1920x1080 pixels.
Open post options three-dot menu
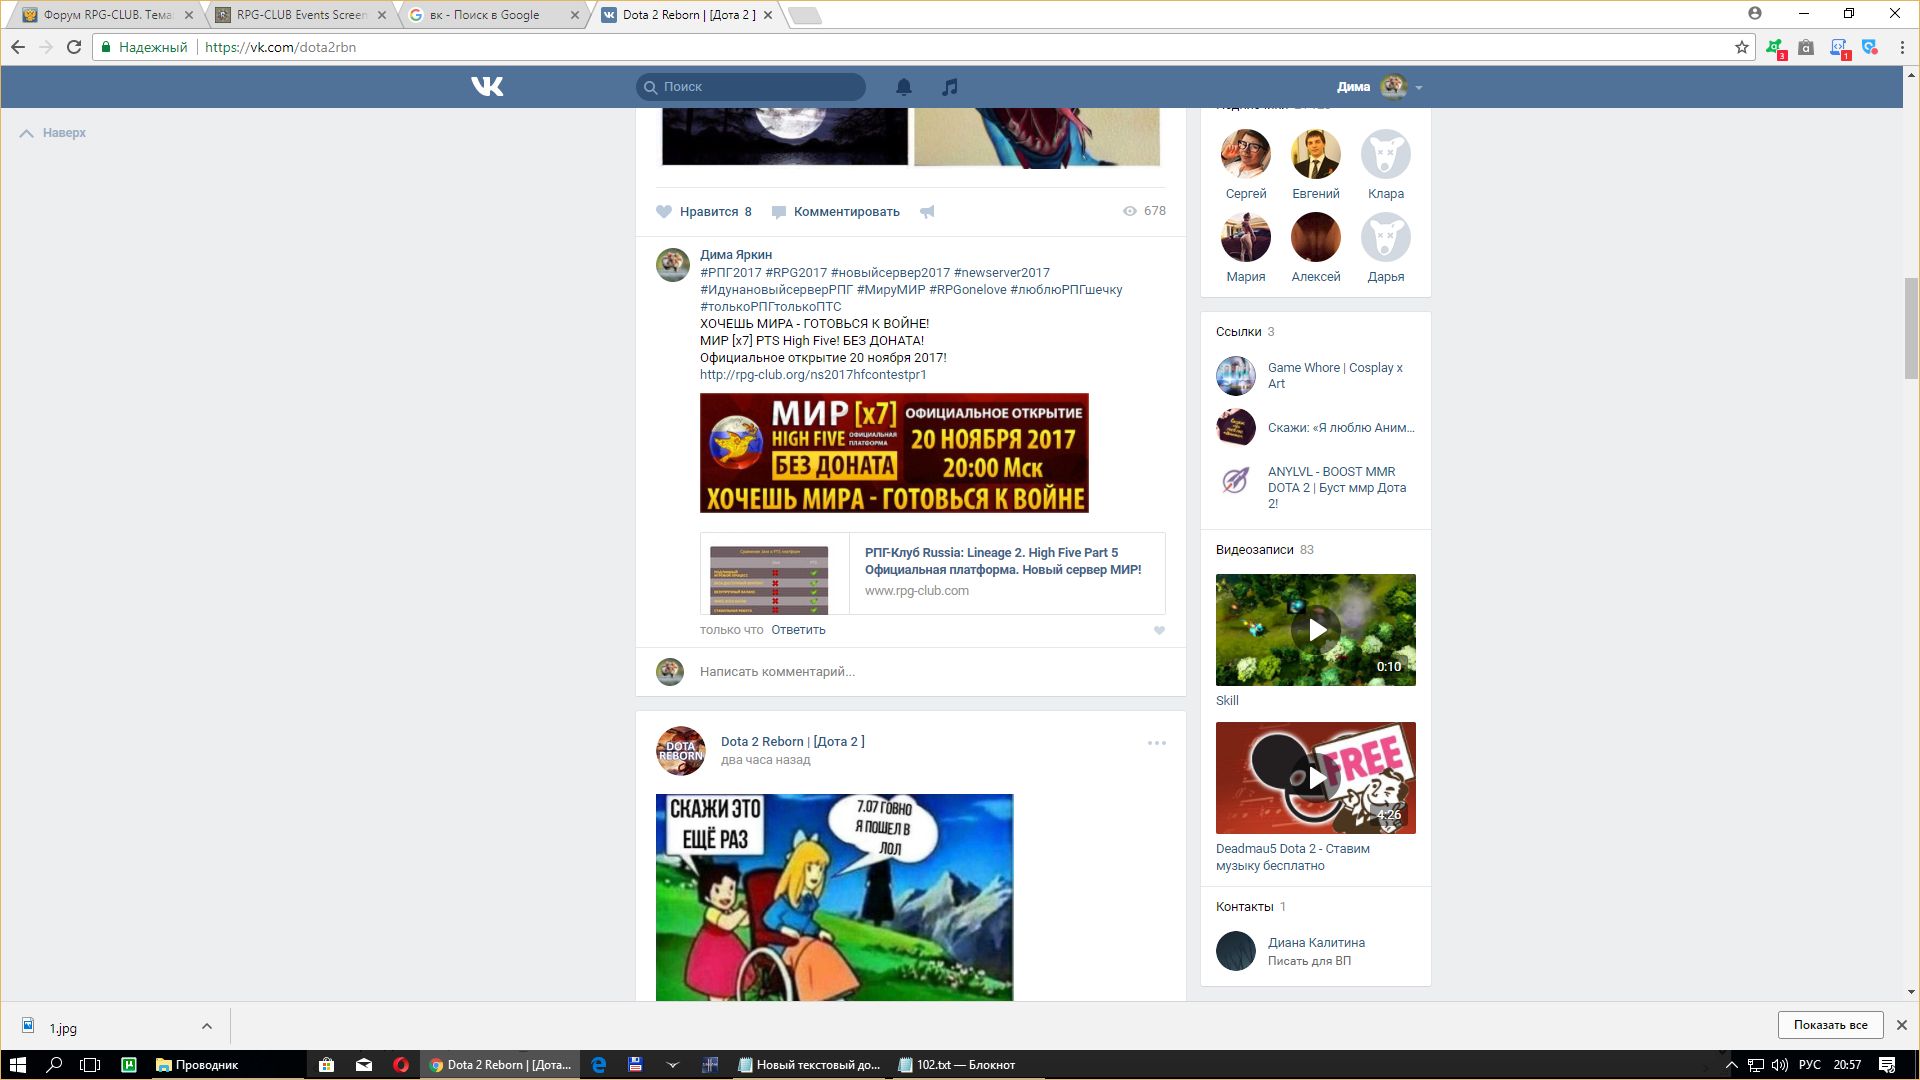[x=1157, y=743]
